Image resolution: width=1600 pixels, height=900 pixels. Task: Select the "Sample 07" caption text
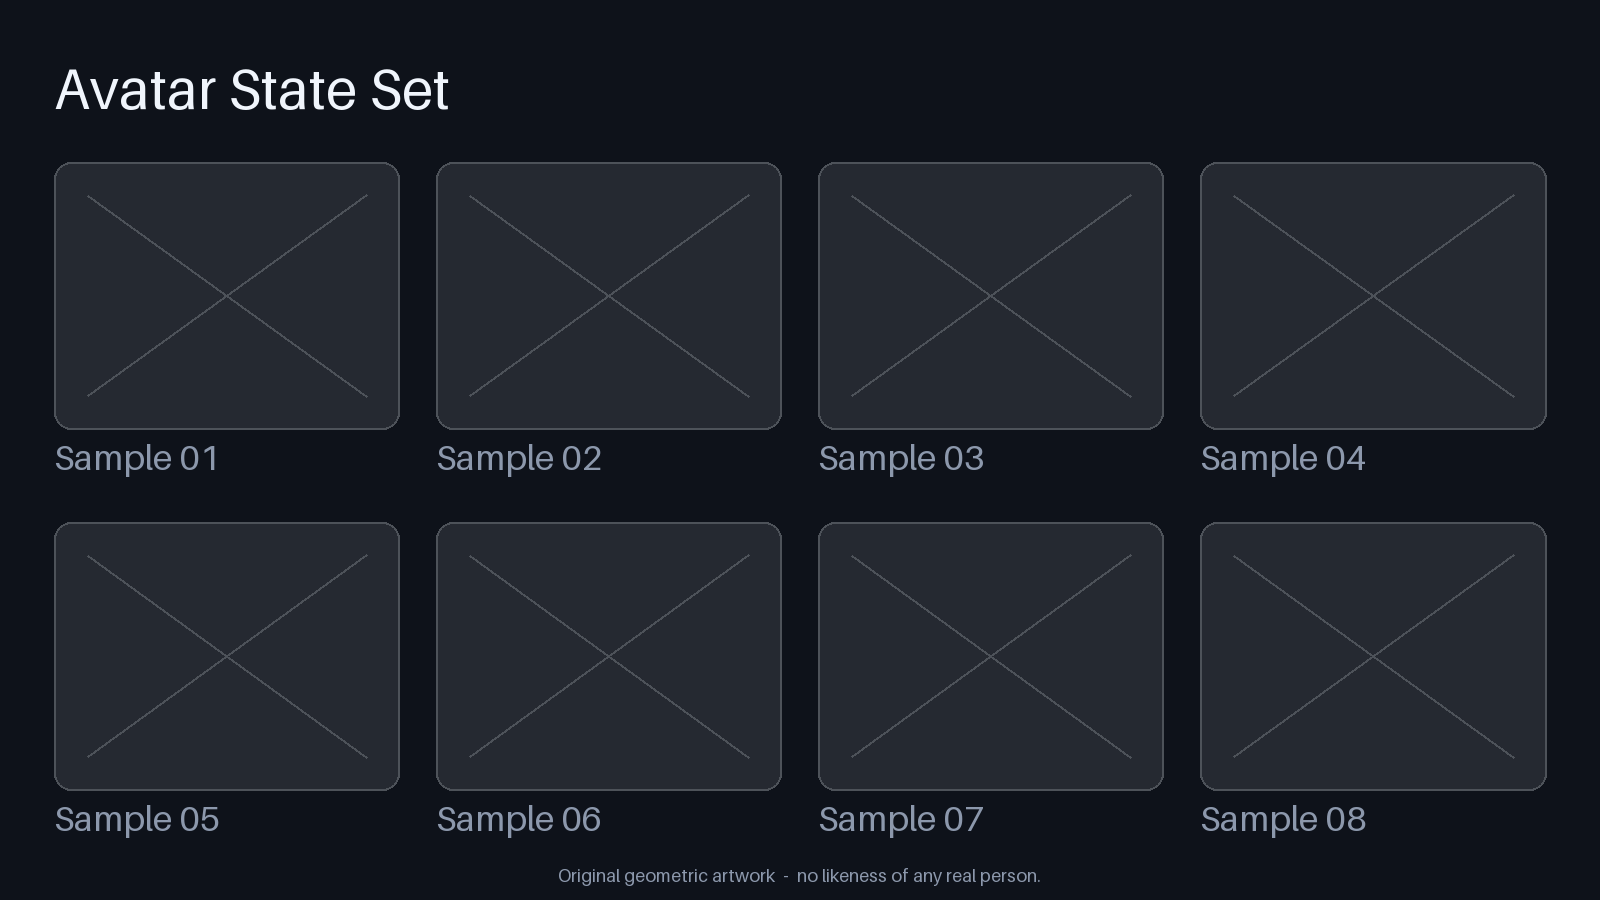click(901, 820)
